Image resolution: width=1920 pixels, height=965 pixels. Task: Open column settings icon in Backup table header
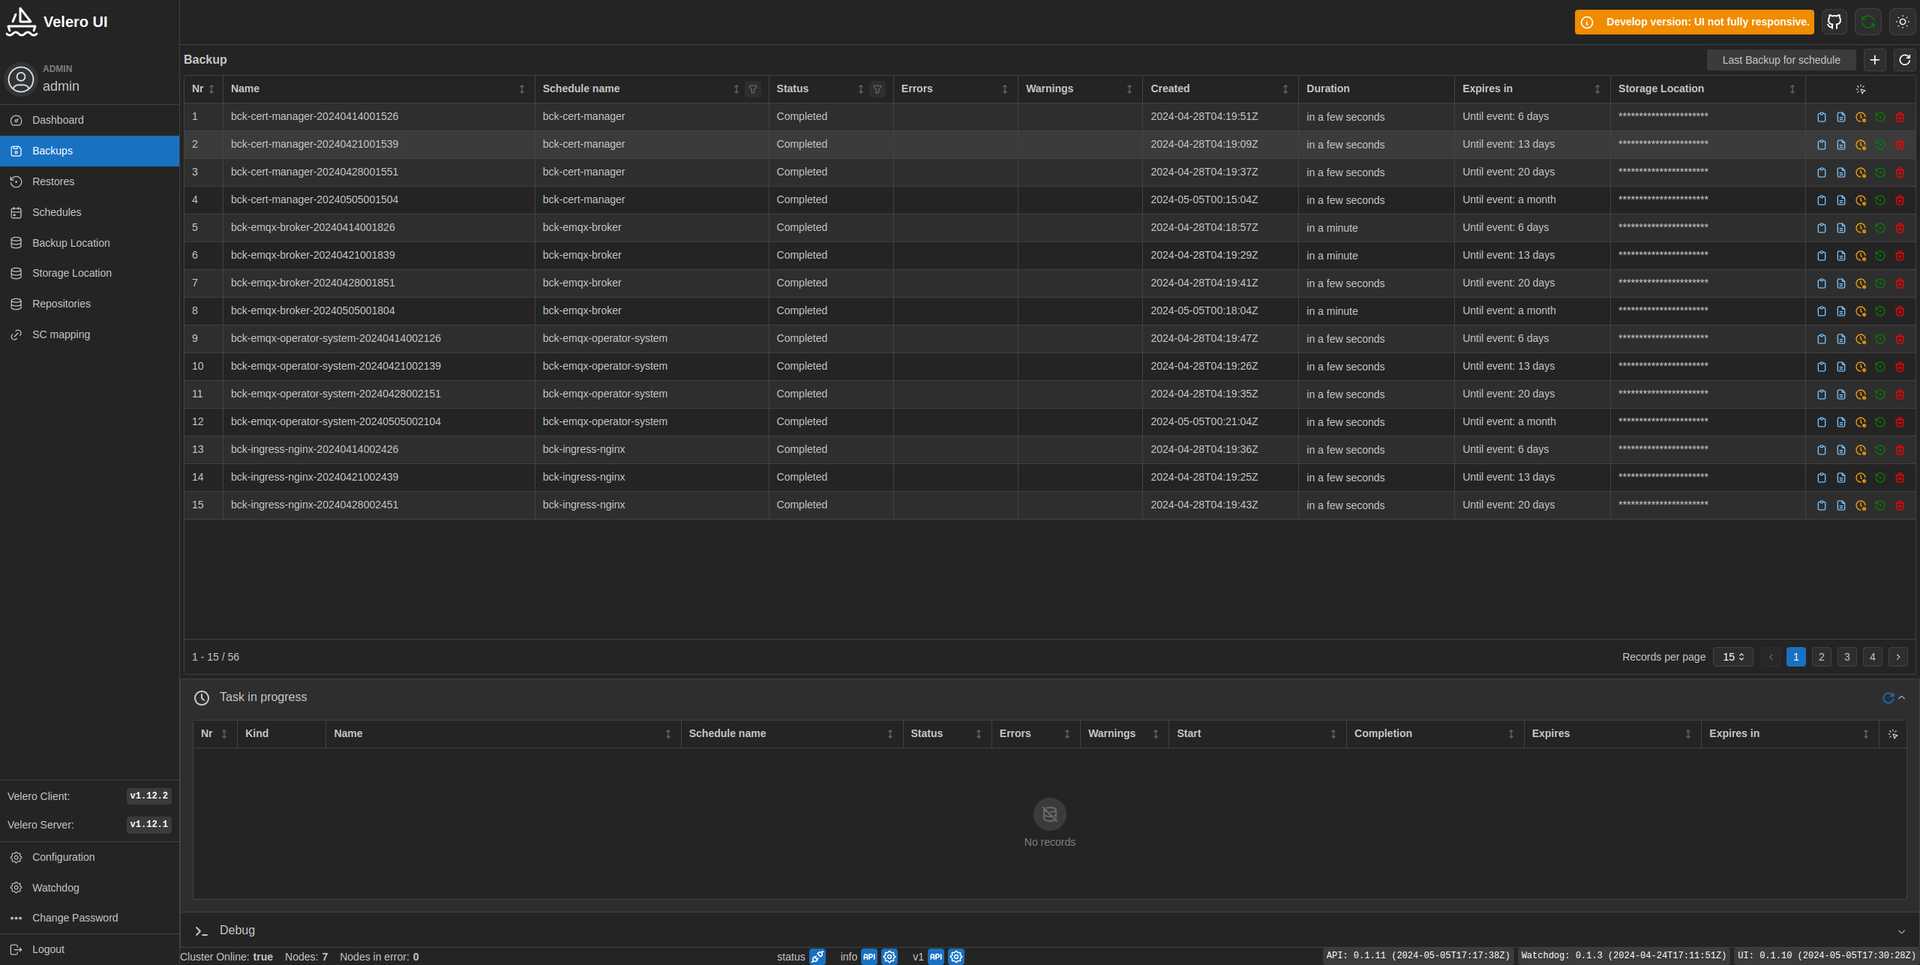pos(1860,89)
